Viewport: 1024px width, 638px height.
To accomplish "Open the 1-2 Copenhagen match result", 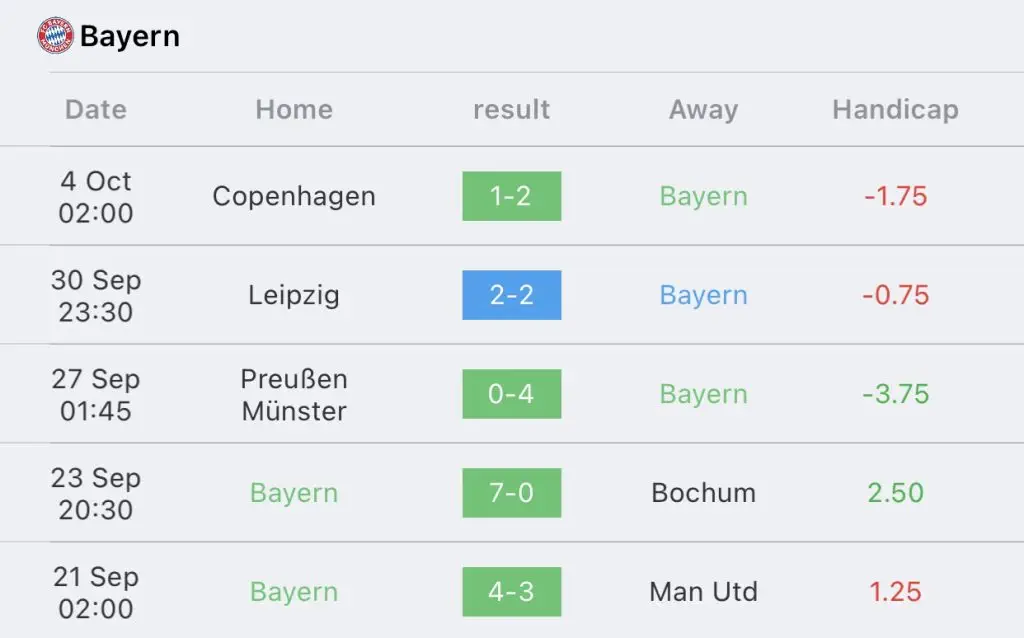I will (511, 196).
